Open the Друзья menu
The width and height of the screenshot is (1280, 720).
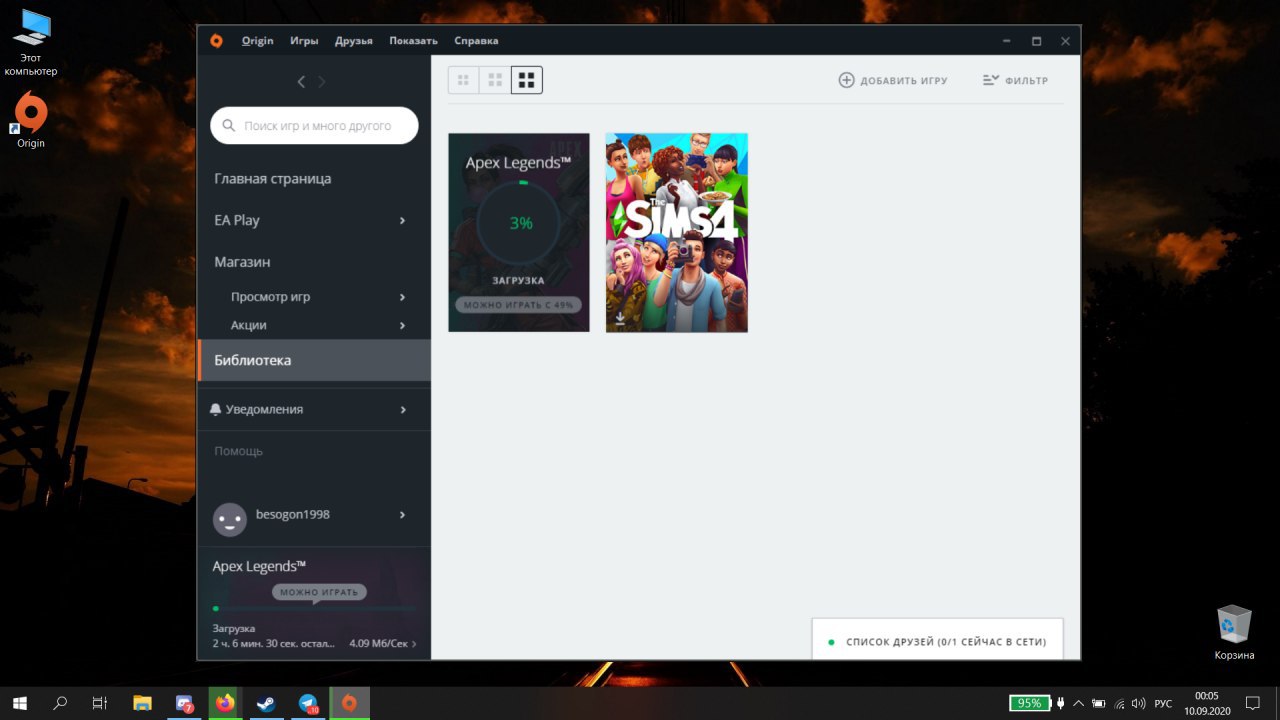354,41
